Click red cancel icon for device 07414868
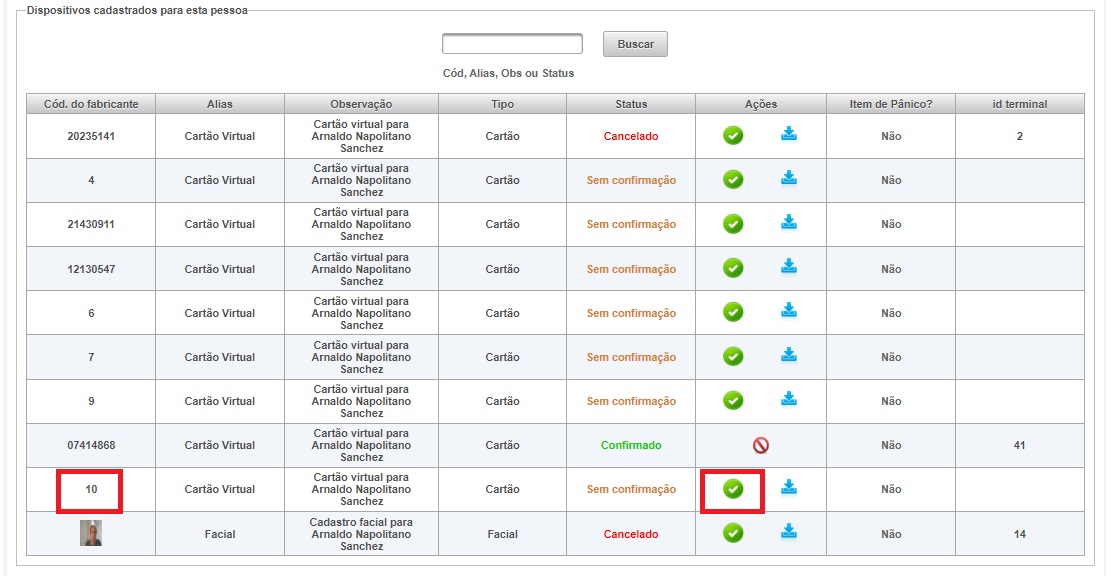The width and height of the screenshot is (1106, 576). tap(760, 445)
